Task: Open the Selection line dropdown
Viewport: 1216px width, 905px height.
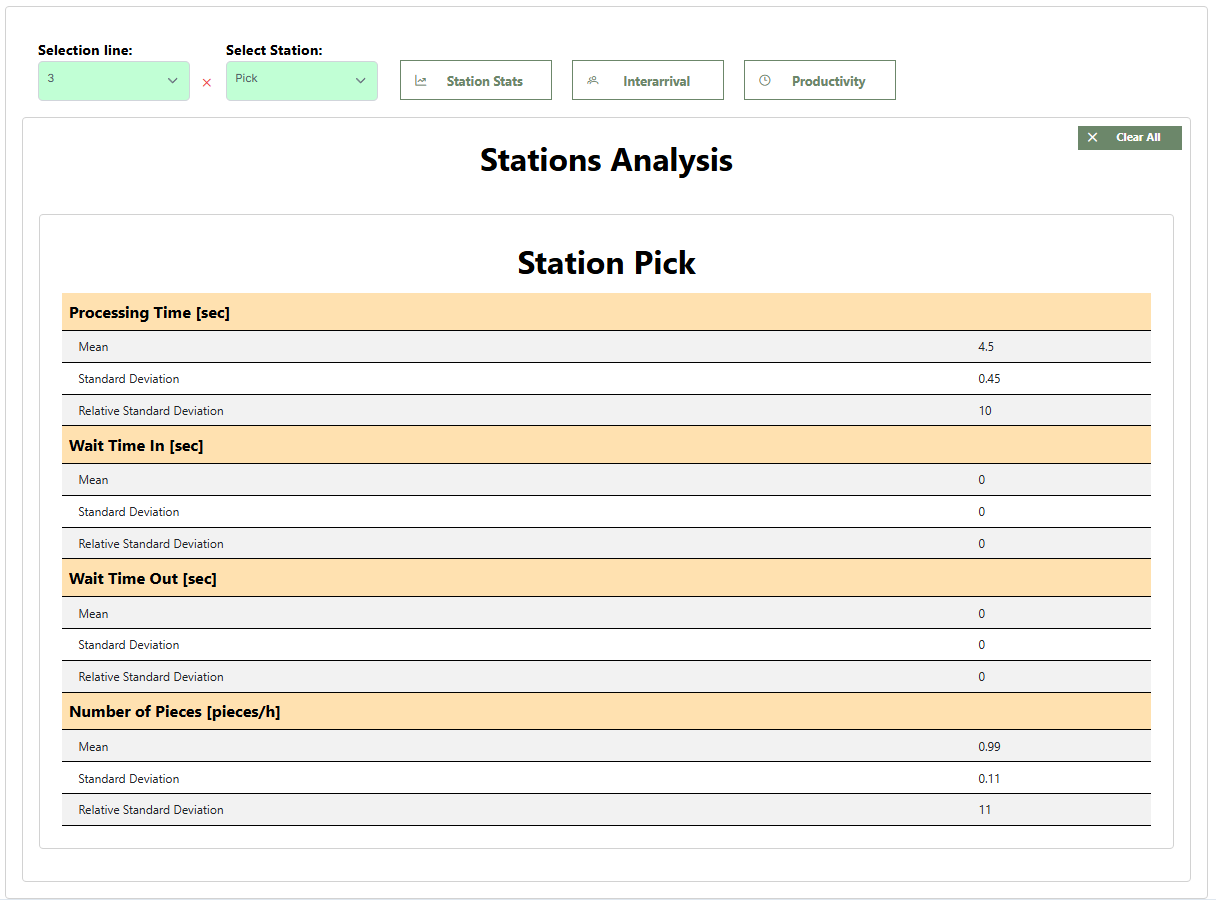Action: pyautogui.click(x=113, y=81)
